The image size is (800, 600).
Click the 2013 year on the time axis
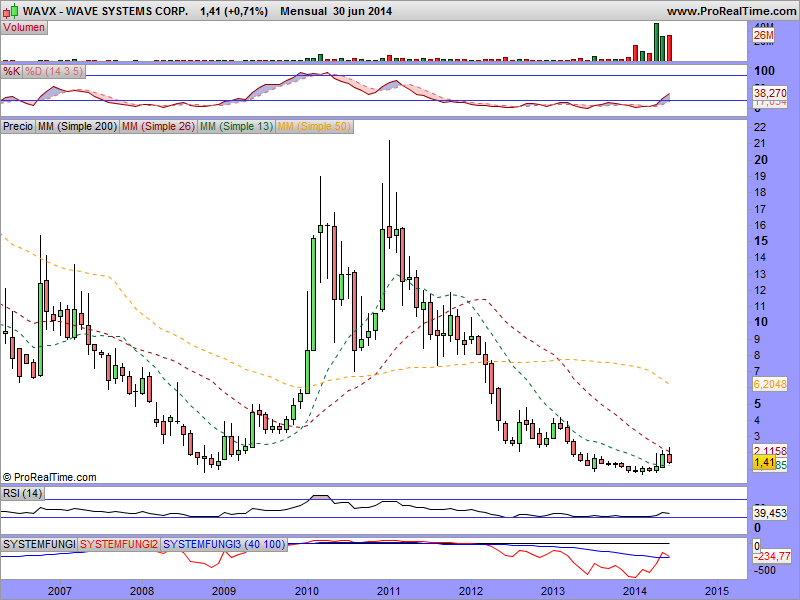pyautogui.click(x=553, y=591)
